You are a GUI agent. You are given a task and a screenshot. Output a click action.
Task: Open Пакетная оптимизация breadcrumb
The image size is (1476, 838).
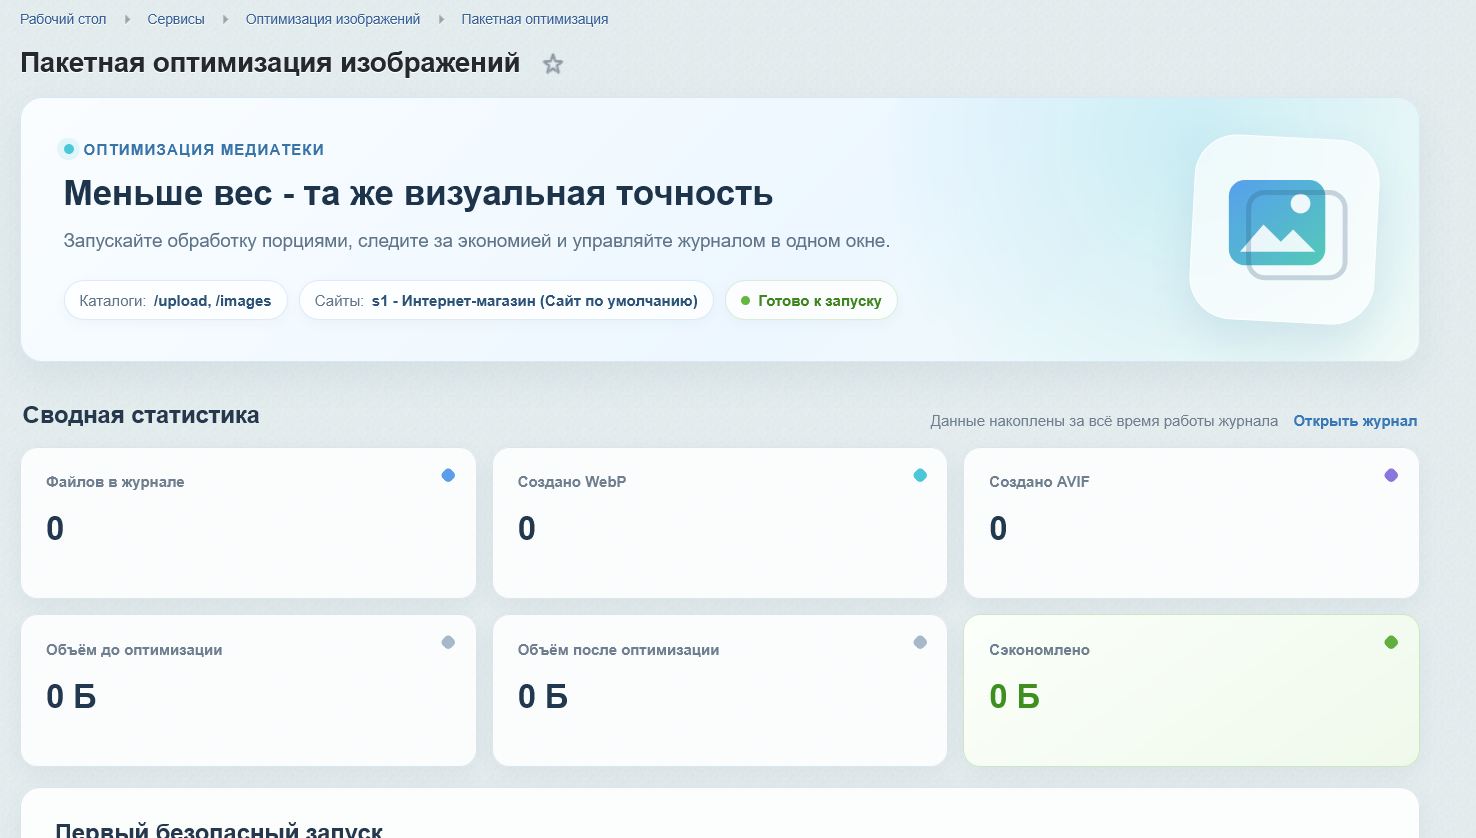(x=535, y=19)
